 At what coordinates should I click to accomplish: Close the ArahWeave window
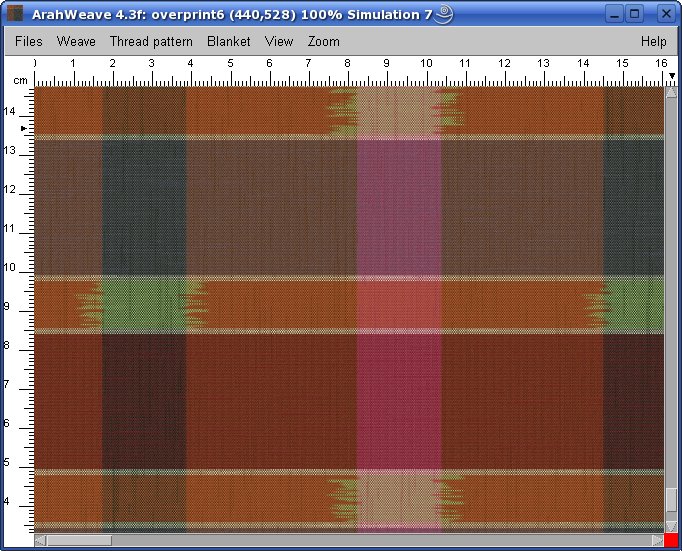tap(666, 14)
